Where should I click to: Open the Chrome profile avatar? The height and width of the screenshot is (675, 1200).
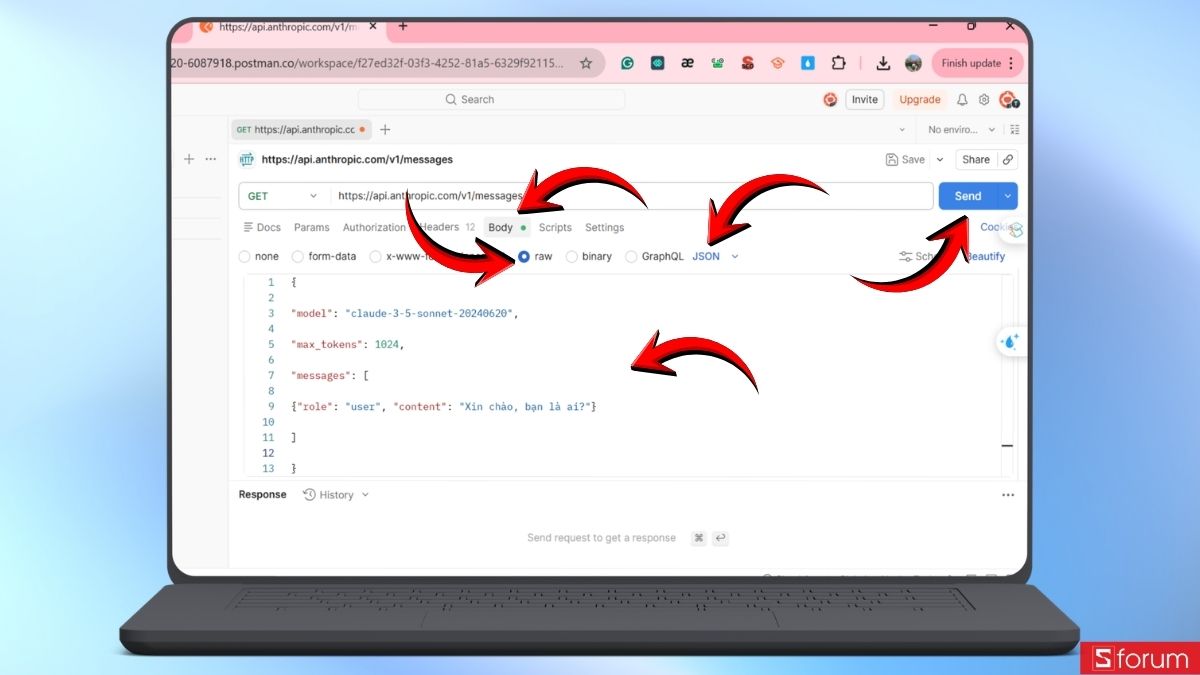[x=913, y=63]
